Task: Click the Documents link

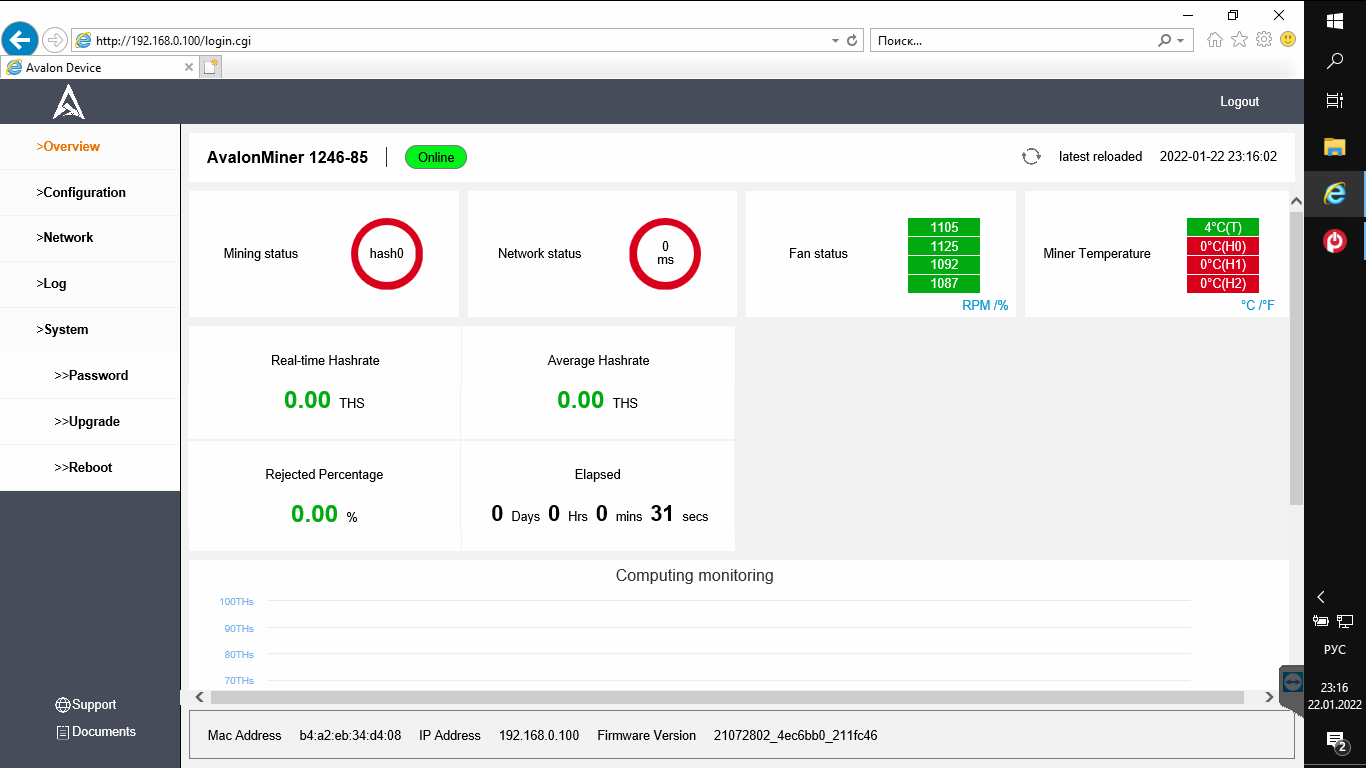Action: click(104, 732)
